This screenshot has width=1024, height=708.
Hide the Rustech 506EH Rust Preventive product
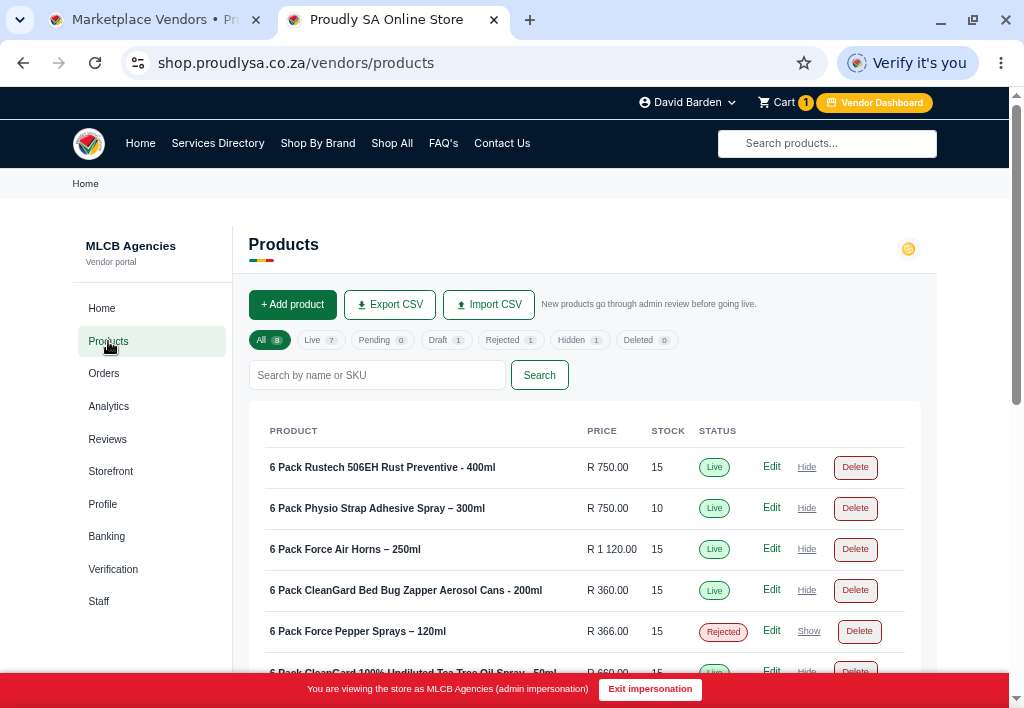click(807, 467)
